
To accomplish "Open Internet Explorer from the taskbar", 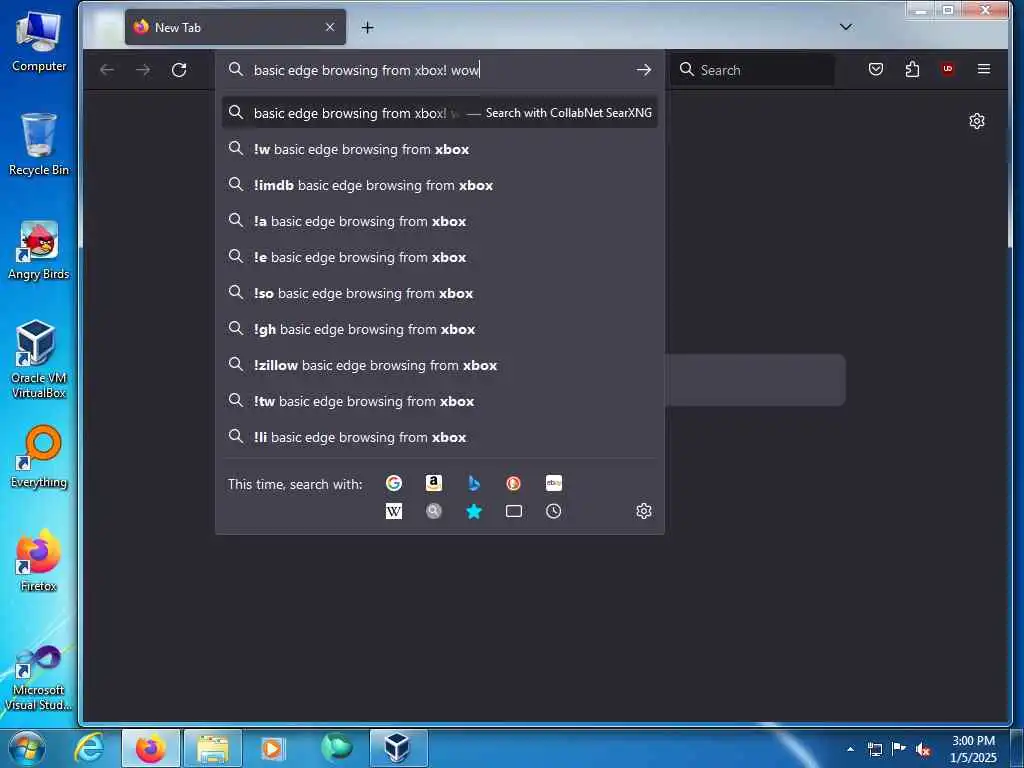I will tap(89, 748).
